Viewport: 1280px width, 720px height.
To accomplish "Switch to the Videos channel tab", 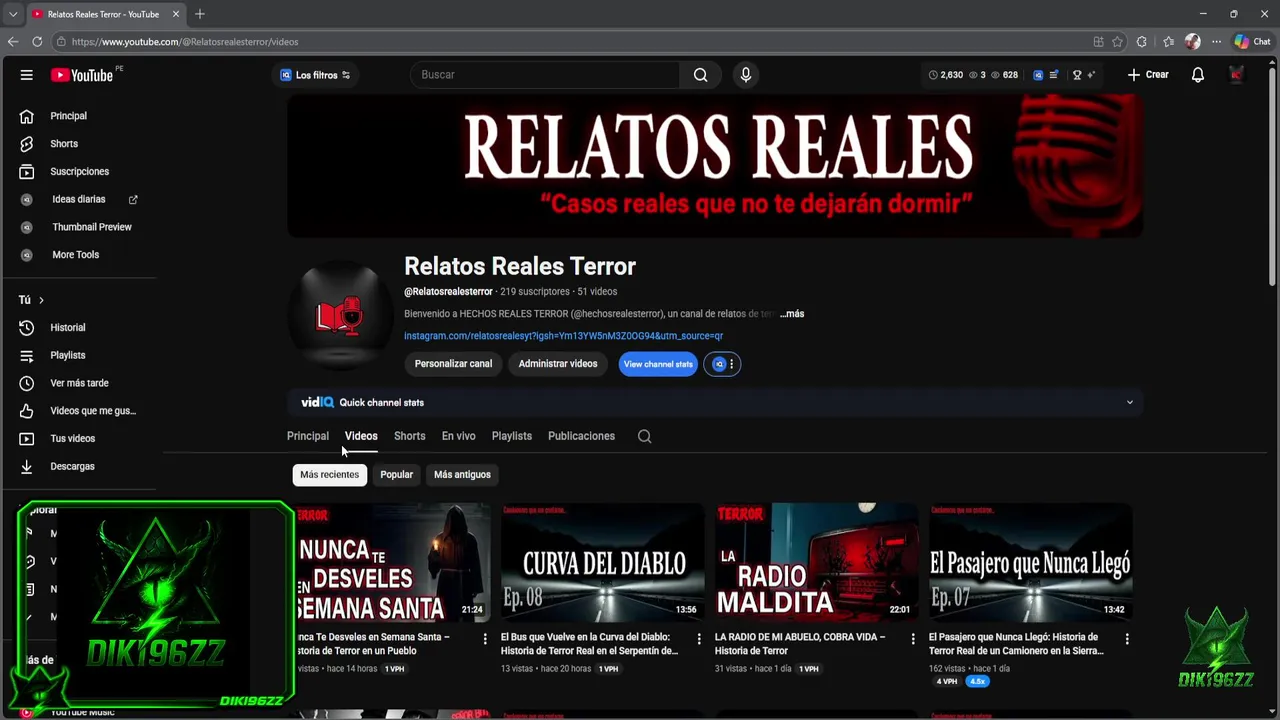I will (x=361, y=436).
